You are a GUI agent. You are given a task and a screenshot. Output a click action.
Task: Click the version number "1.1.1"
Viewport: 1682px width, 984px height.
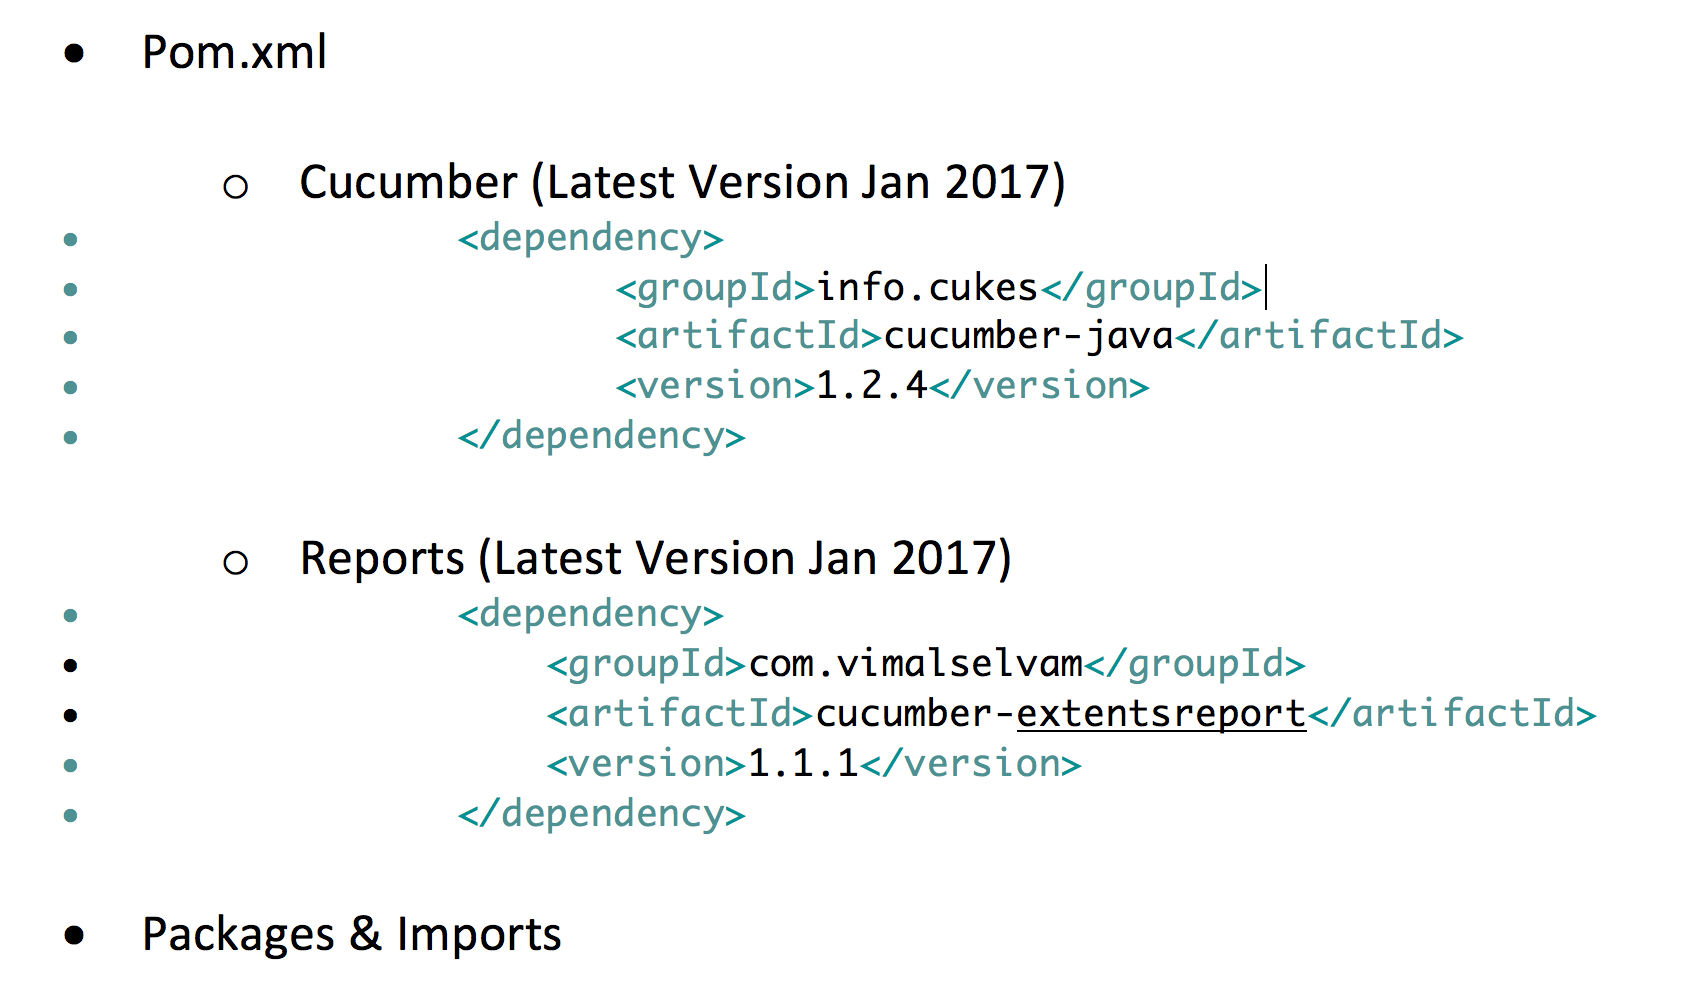[803, 764]
